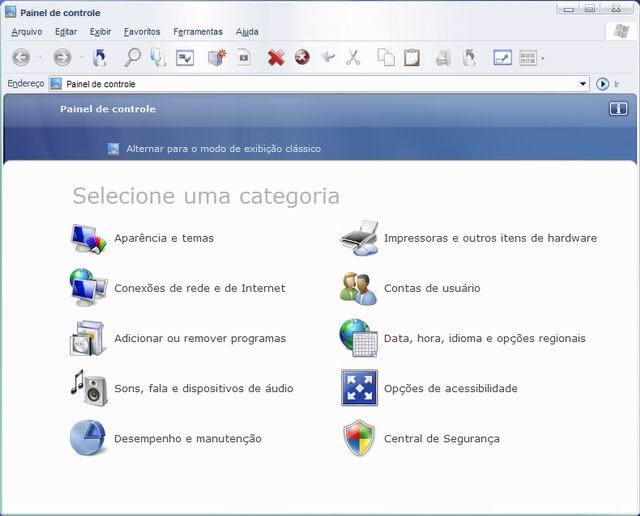The width and height of the screenshot is (640, 516).
Task: Open the Arquivo menu
Action: [x=27, y=32]
